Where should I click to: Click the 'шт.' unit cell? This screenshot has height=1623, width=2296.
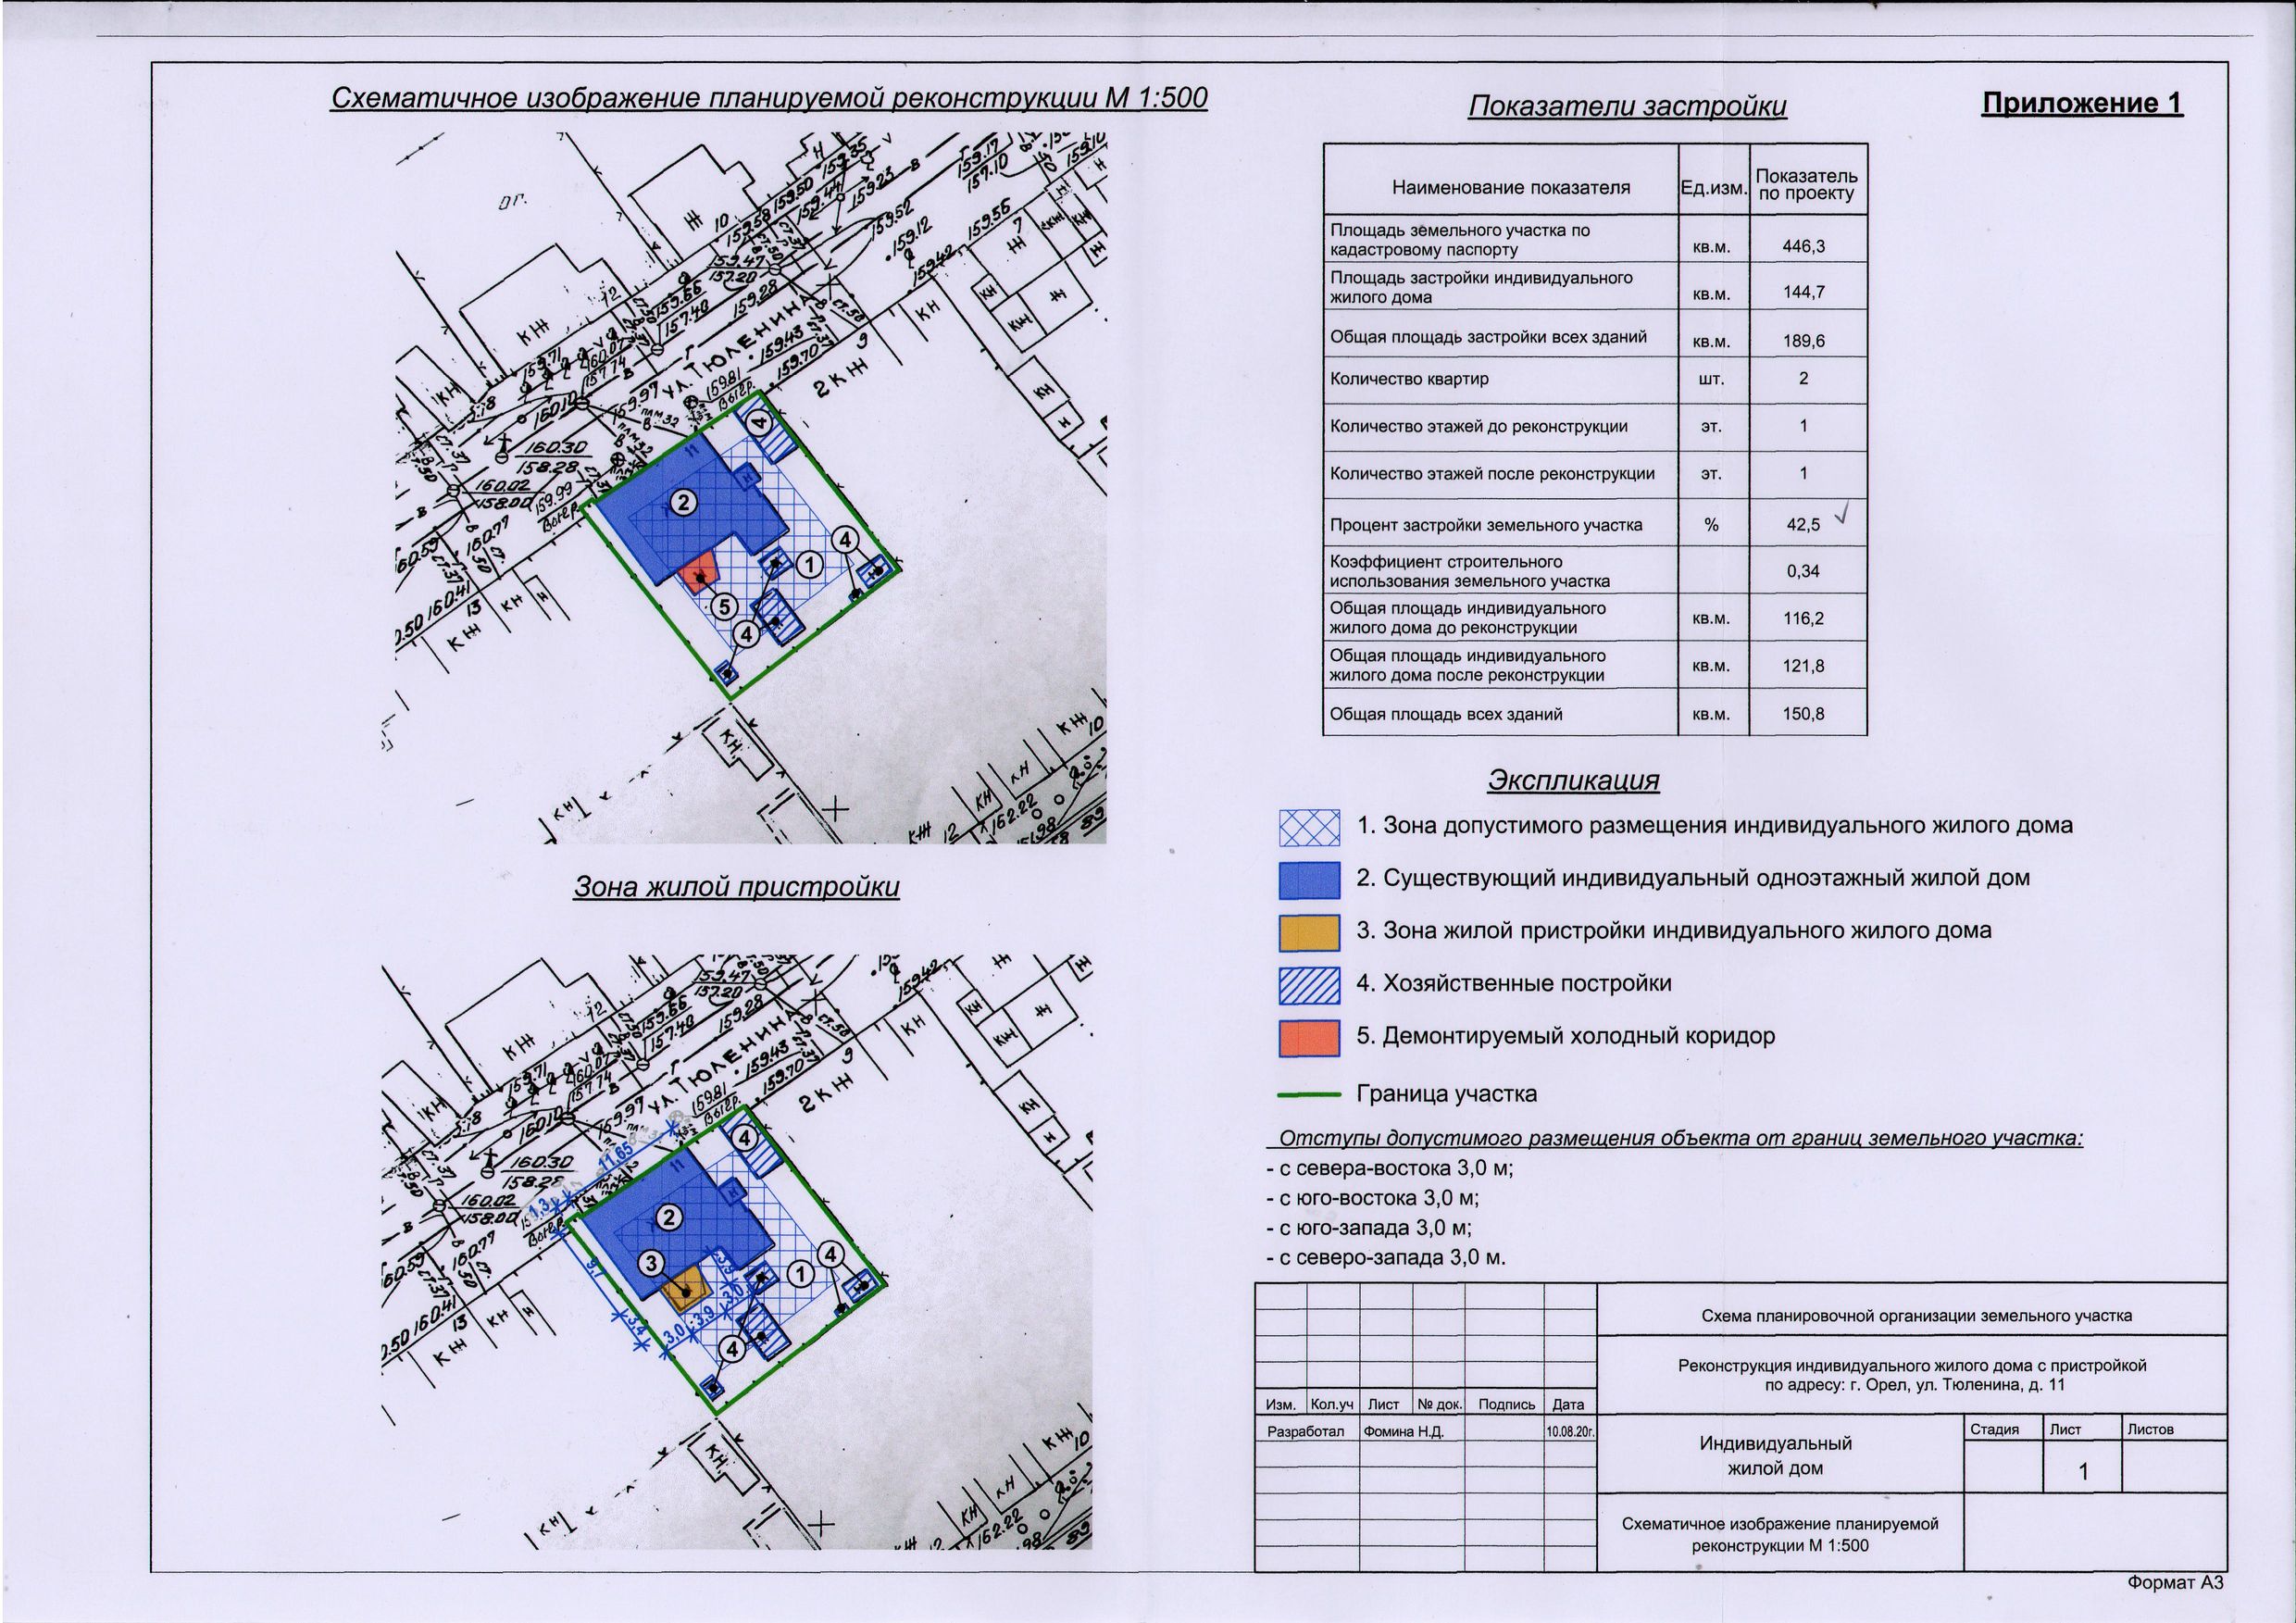point(1711,379)
